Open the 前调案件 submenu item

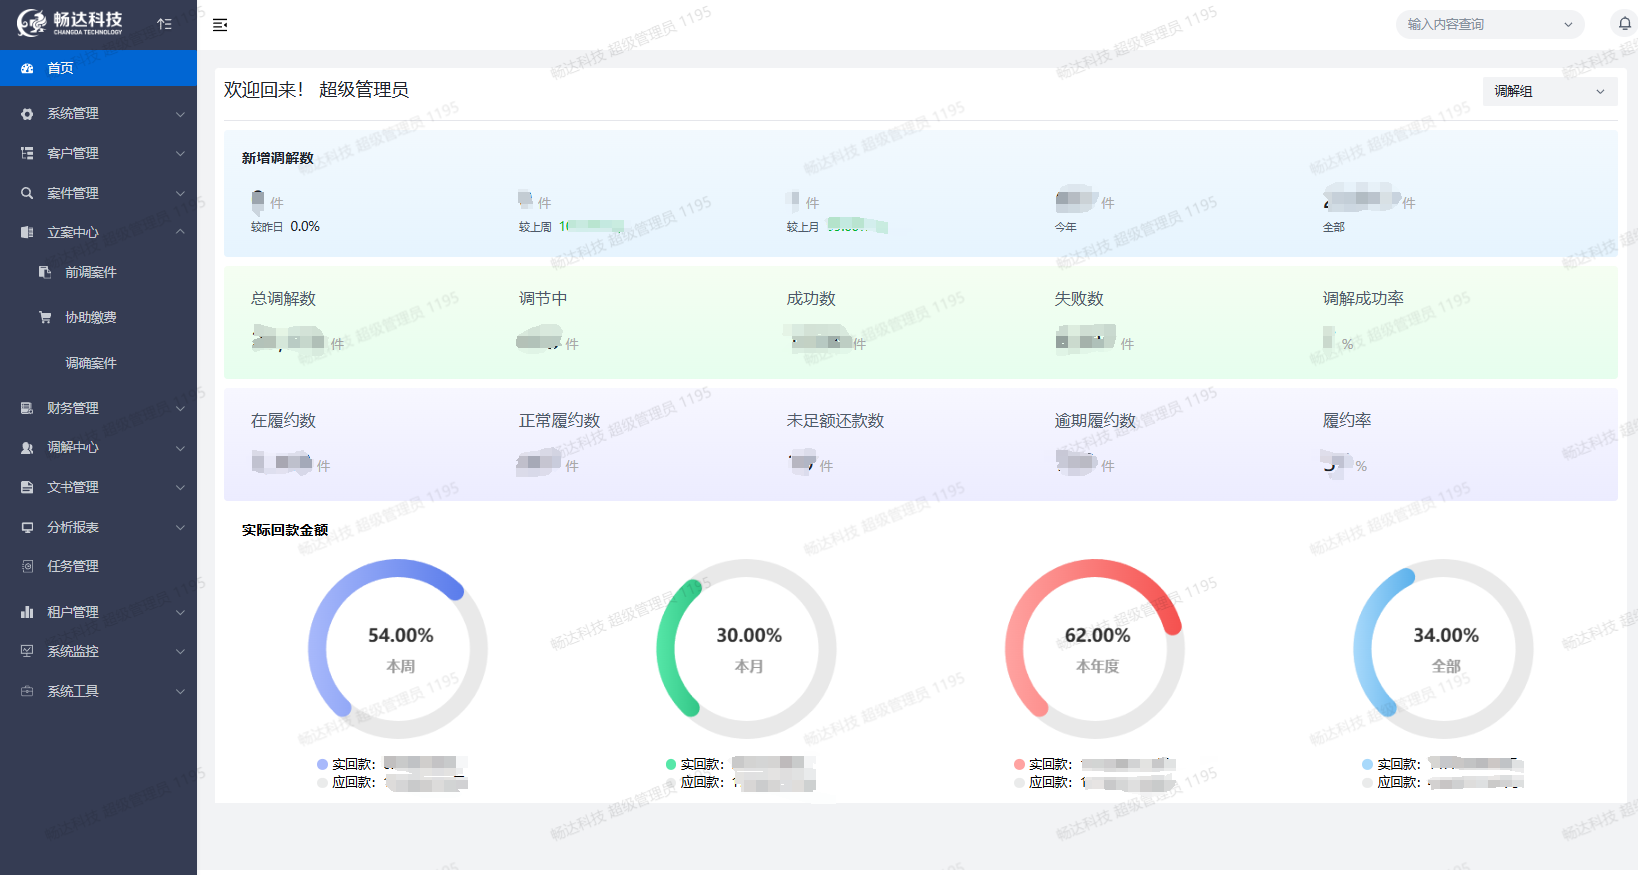(x=91, y=272)
